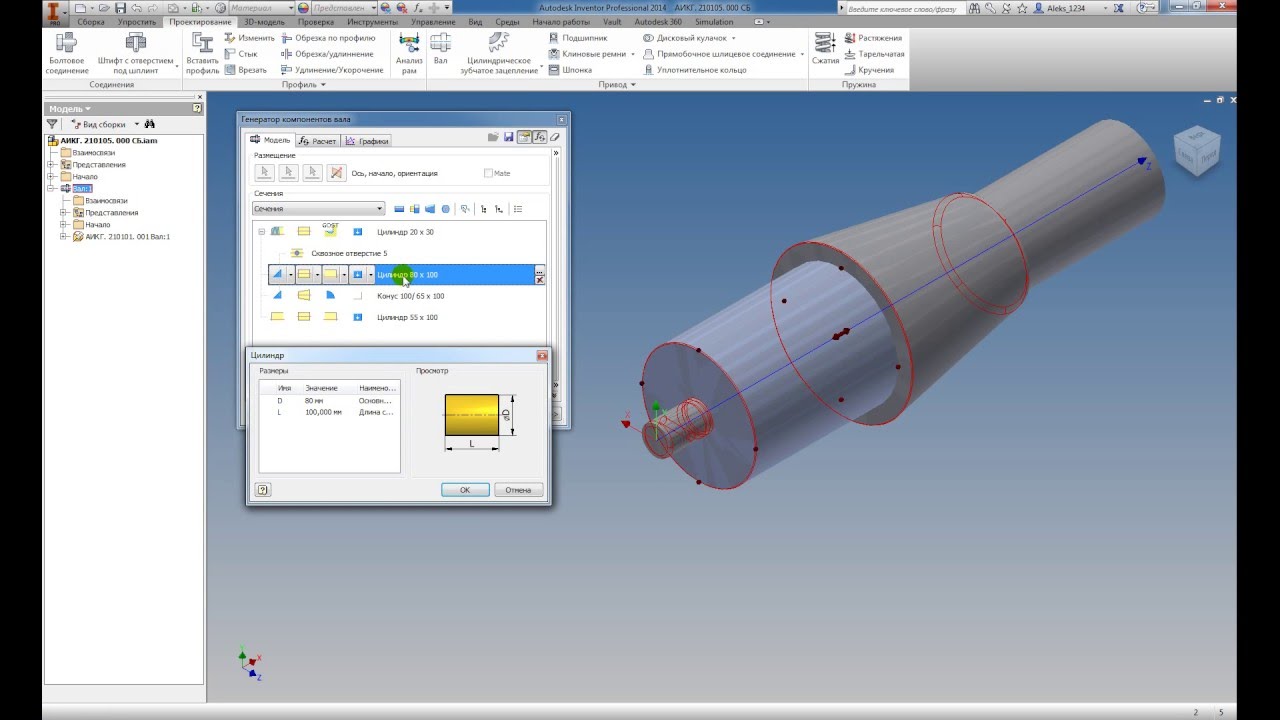Image resolution: width=1280 pixels, height=720 pixels.
Task: Click the first placement selection button
Action: (x=263, y=173)
